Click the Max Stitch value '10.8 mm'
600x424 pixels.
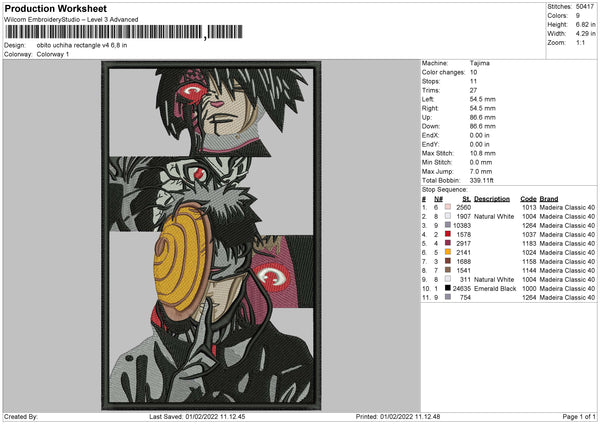click(483, 153)
